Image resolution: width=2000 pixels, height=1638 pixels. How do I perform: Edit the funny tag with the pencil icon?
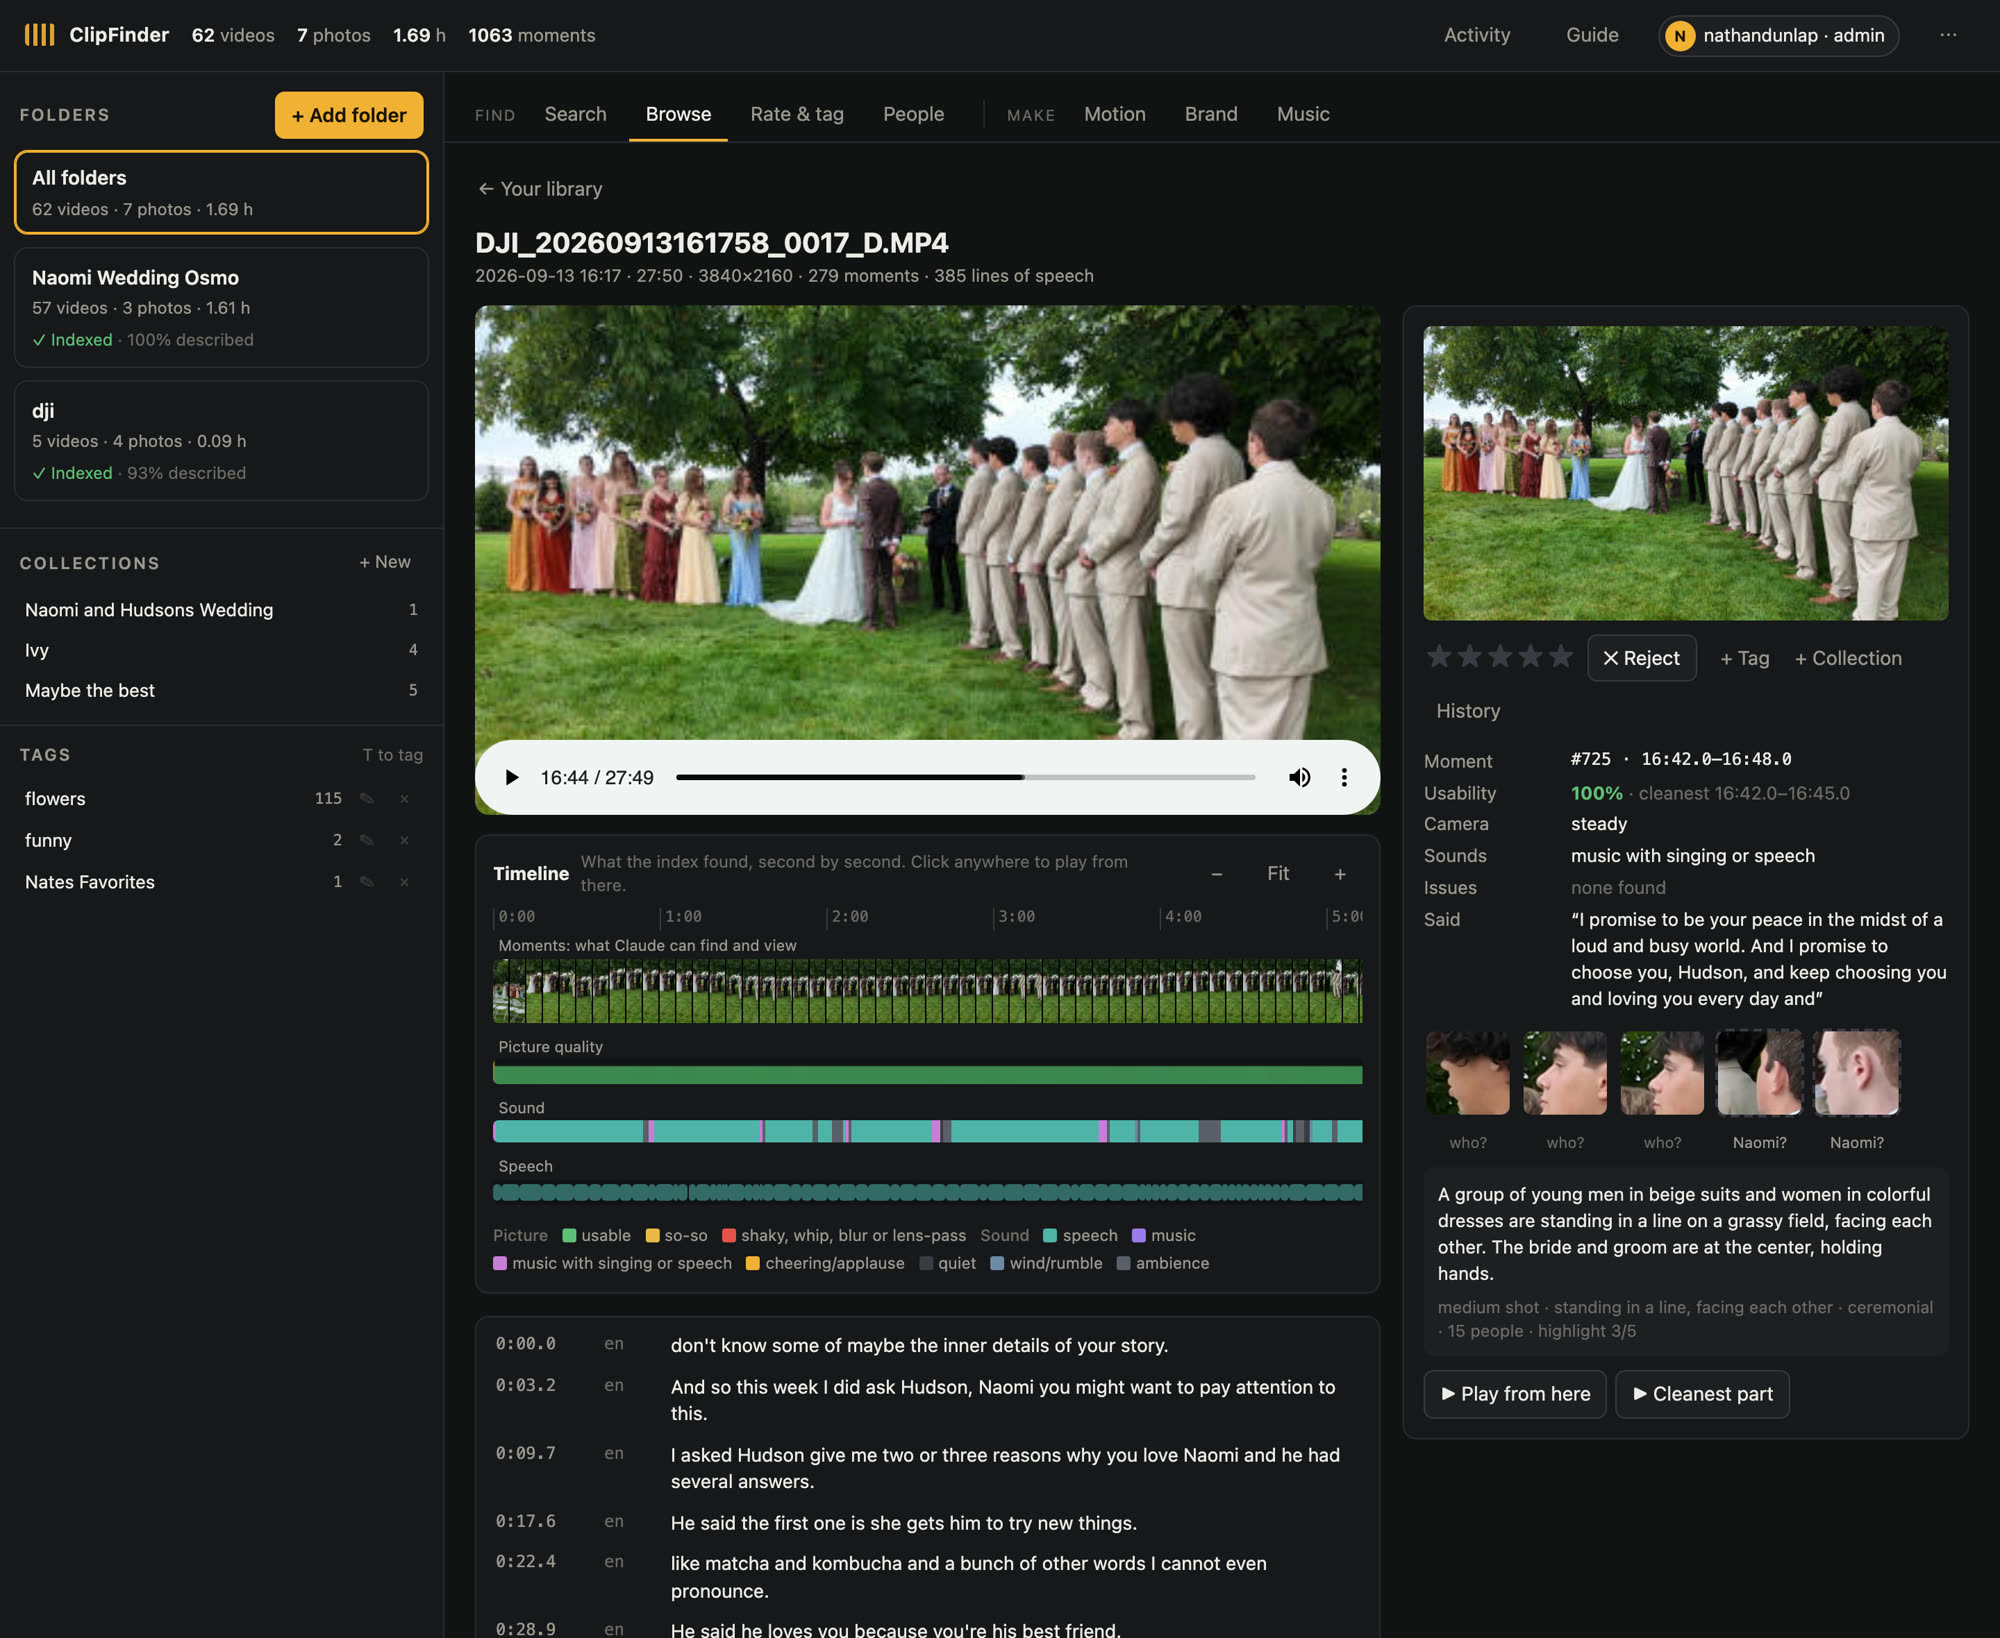coord(367,840)
